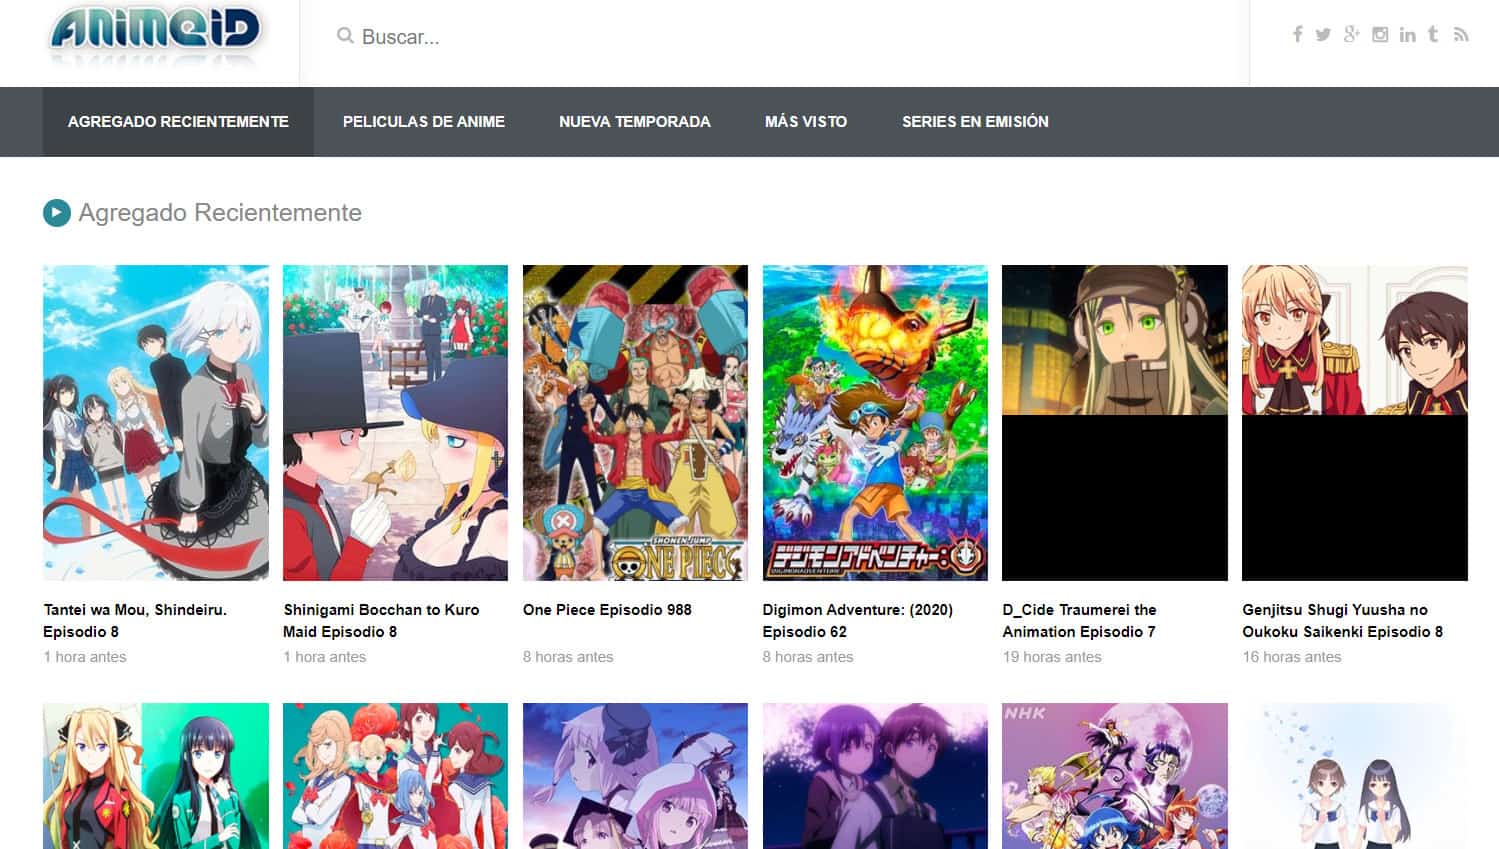Click Shinigami Bocchan to Kuro Maid Episodio 8 title

point(381,620)
